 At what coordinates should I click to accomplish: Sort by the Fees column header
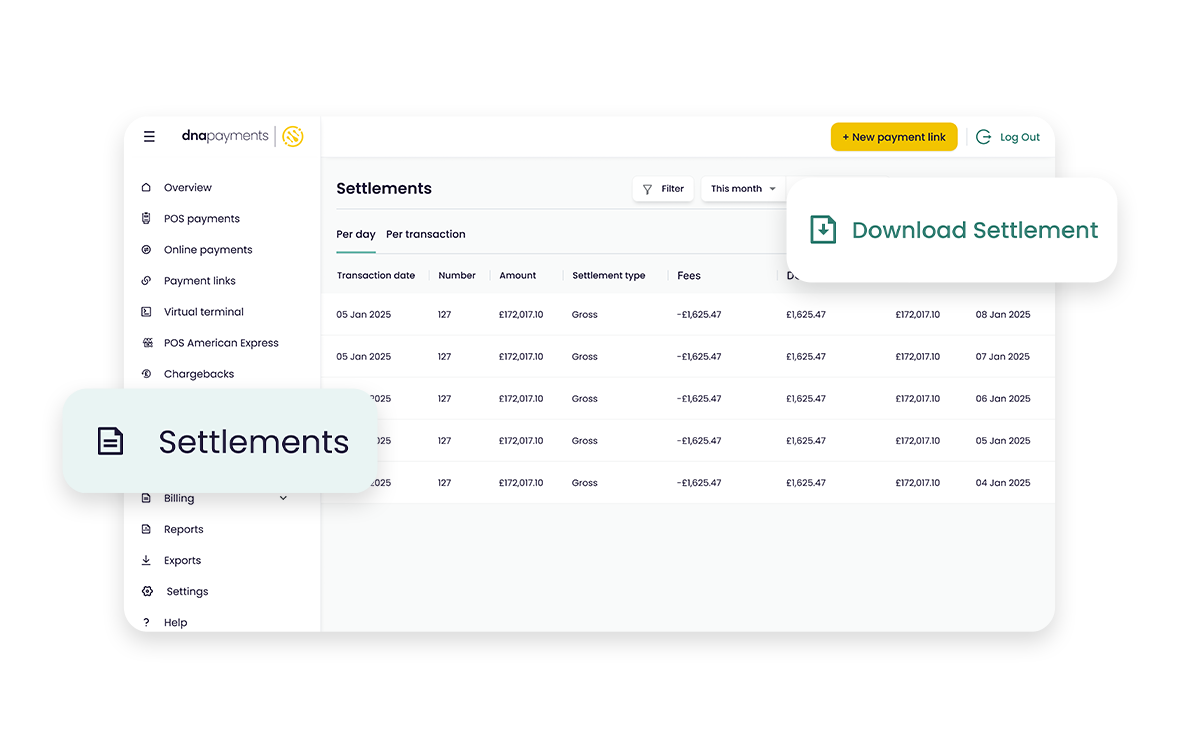pos(689,276)
